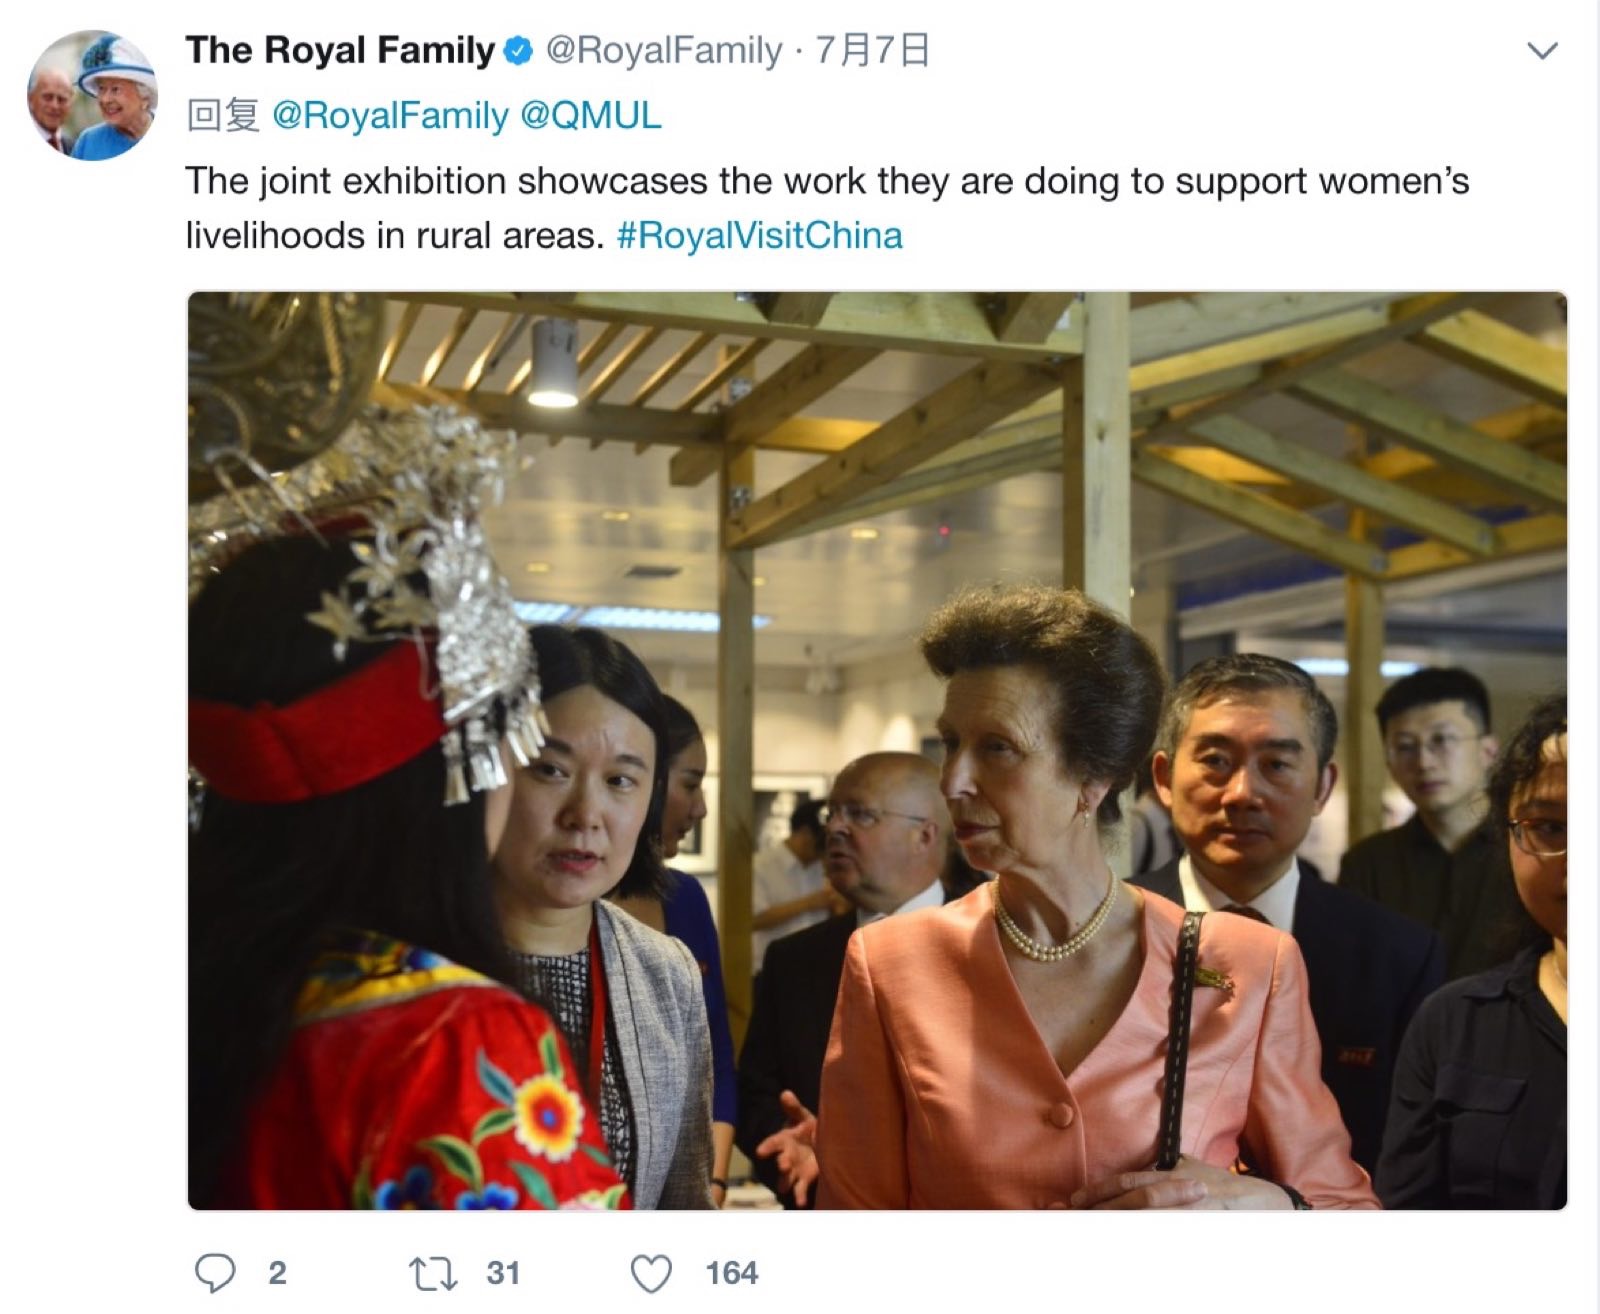1600x1314 pixels.
Task: Expand the tweet options chevron menu
Action: click(1544, 50)
